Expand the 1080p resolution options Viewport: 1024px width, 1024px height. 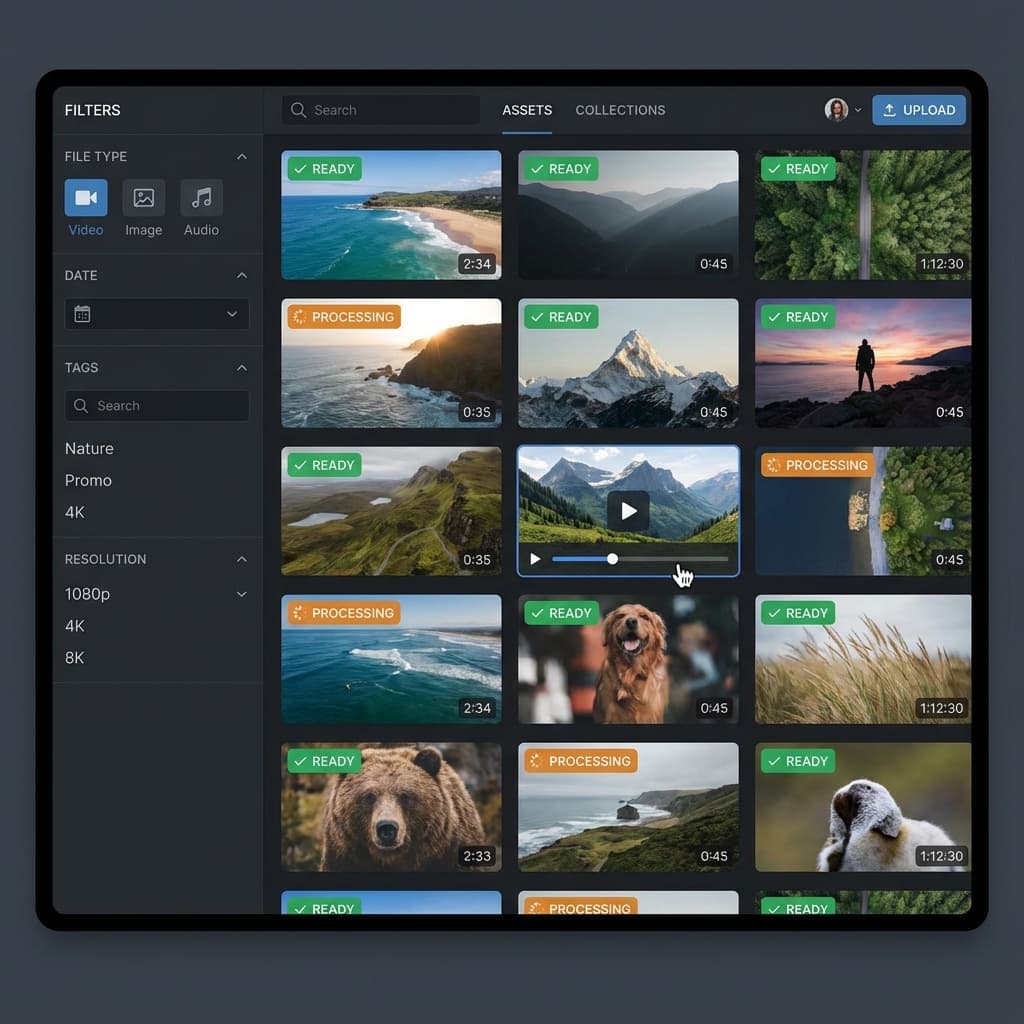coord(241,594)
